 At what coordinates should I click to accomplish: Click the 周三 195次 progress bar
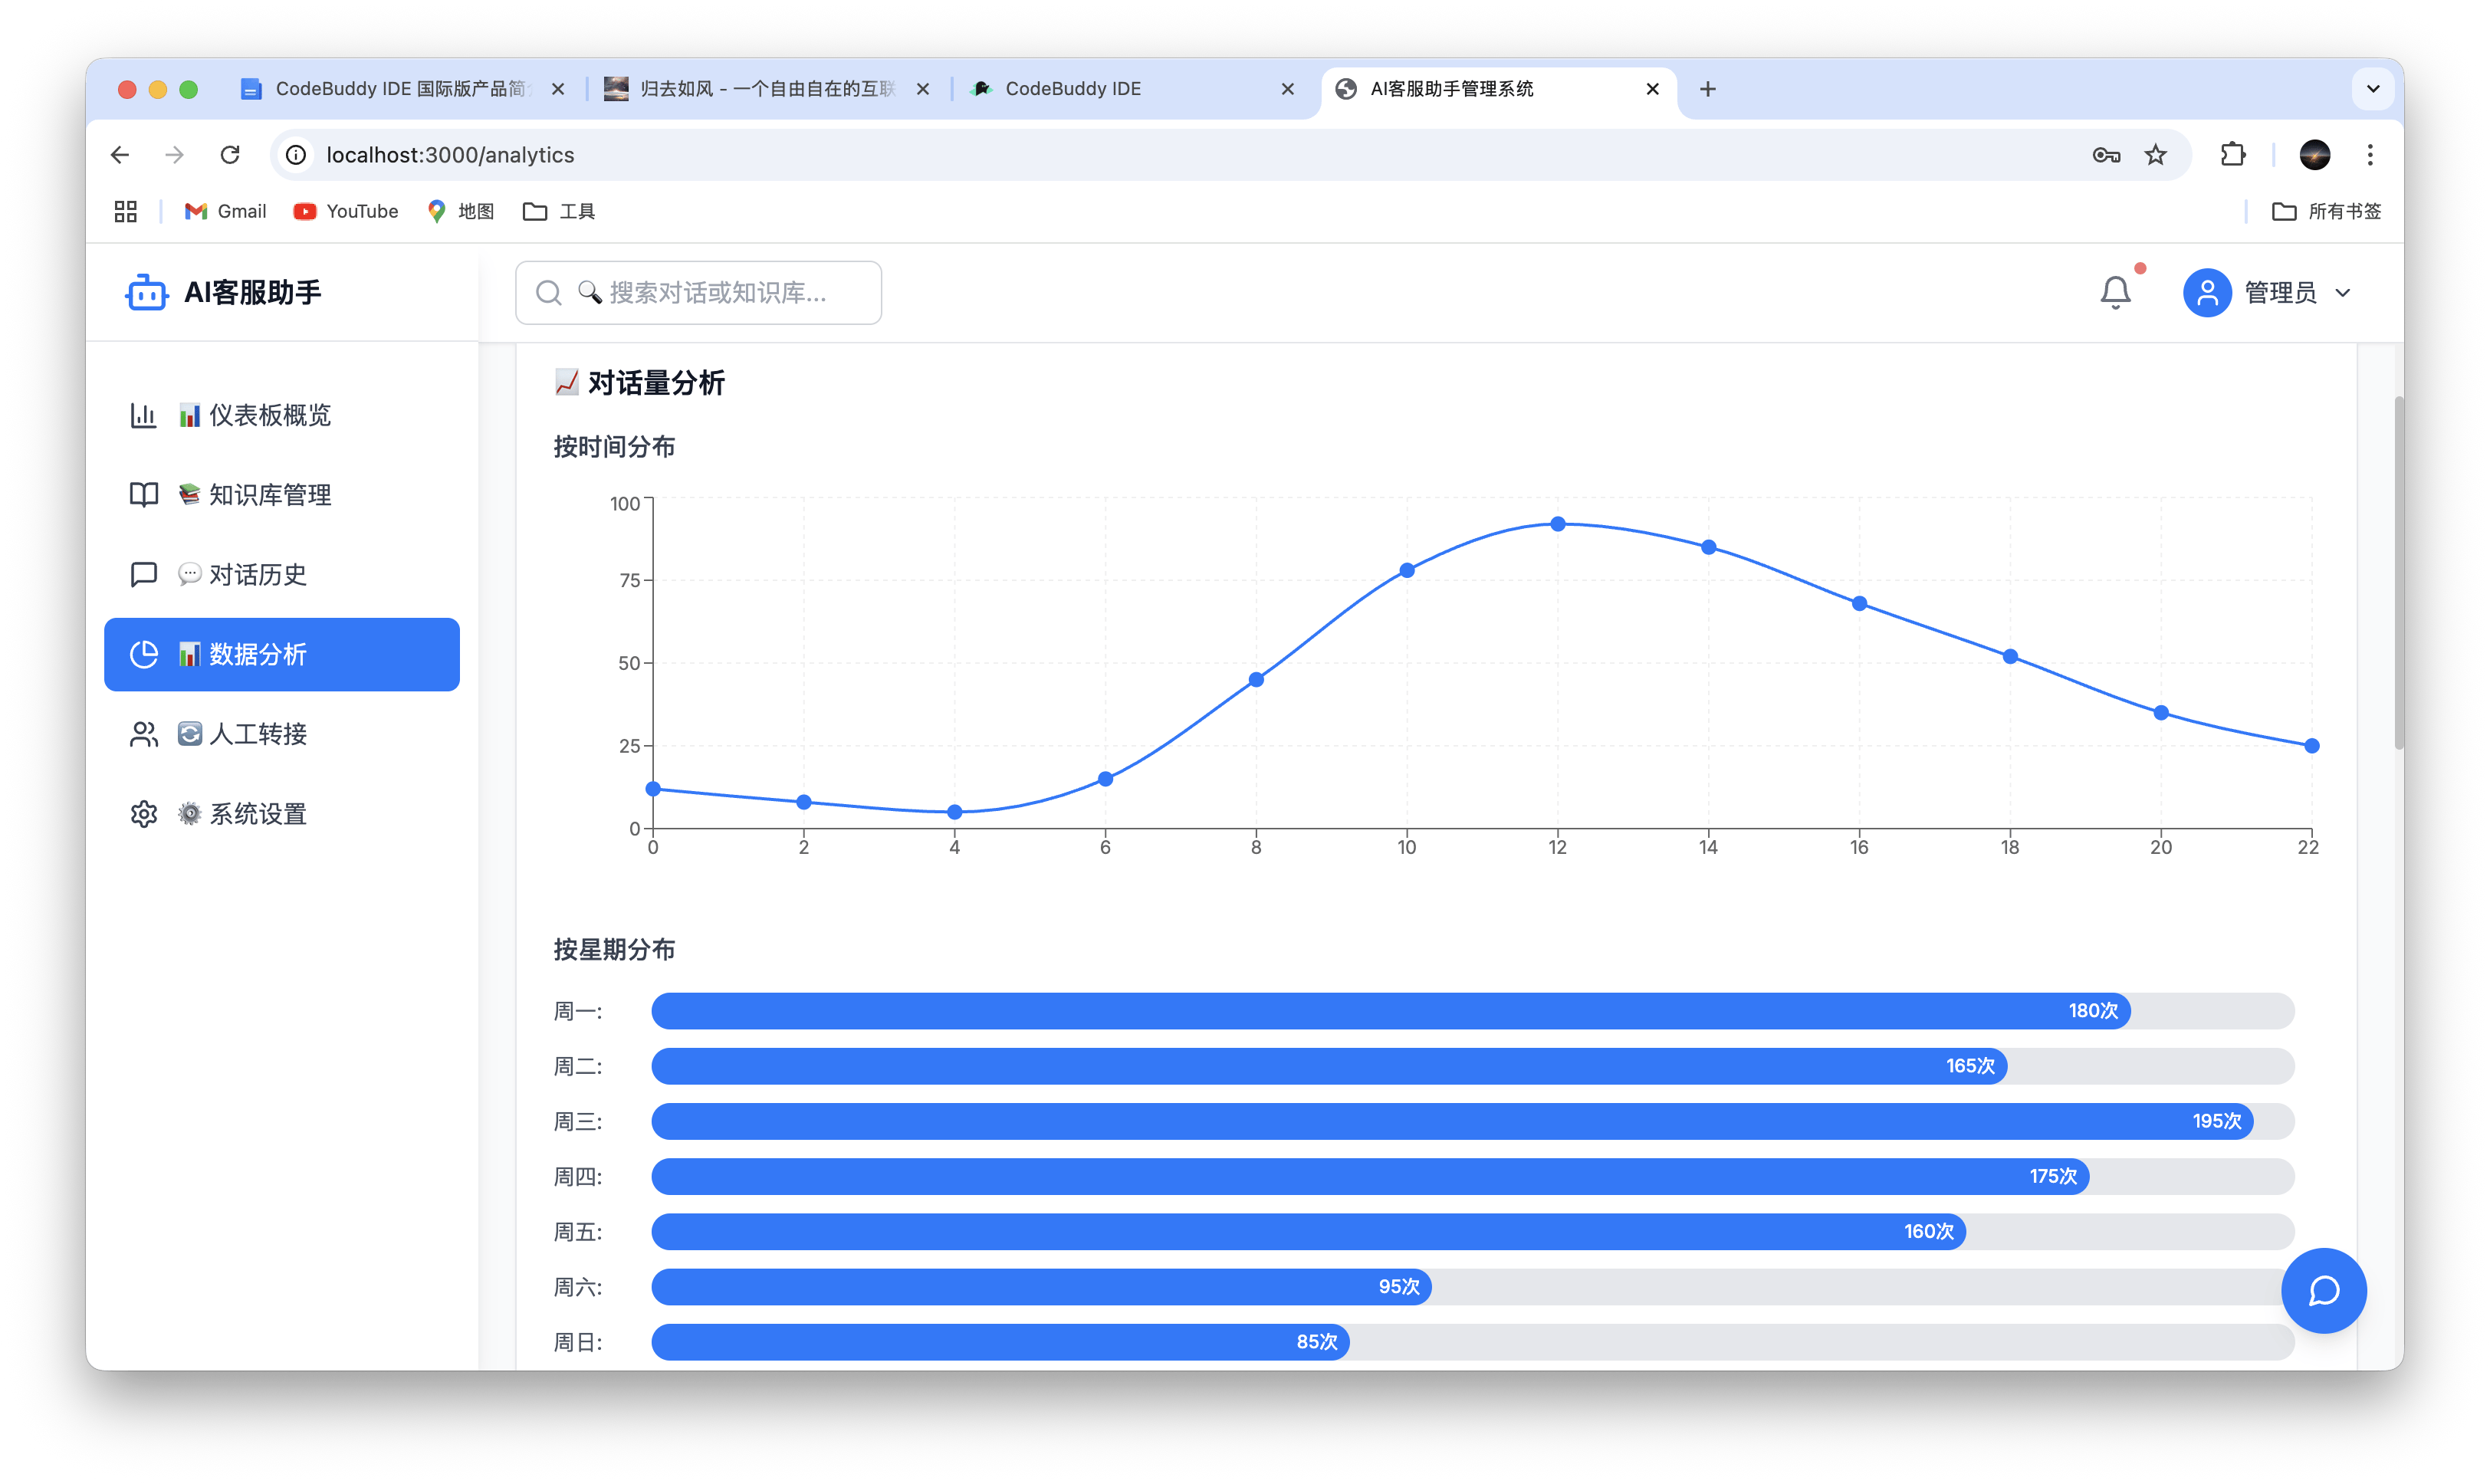click(1472, 1121)
